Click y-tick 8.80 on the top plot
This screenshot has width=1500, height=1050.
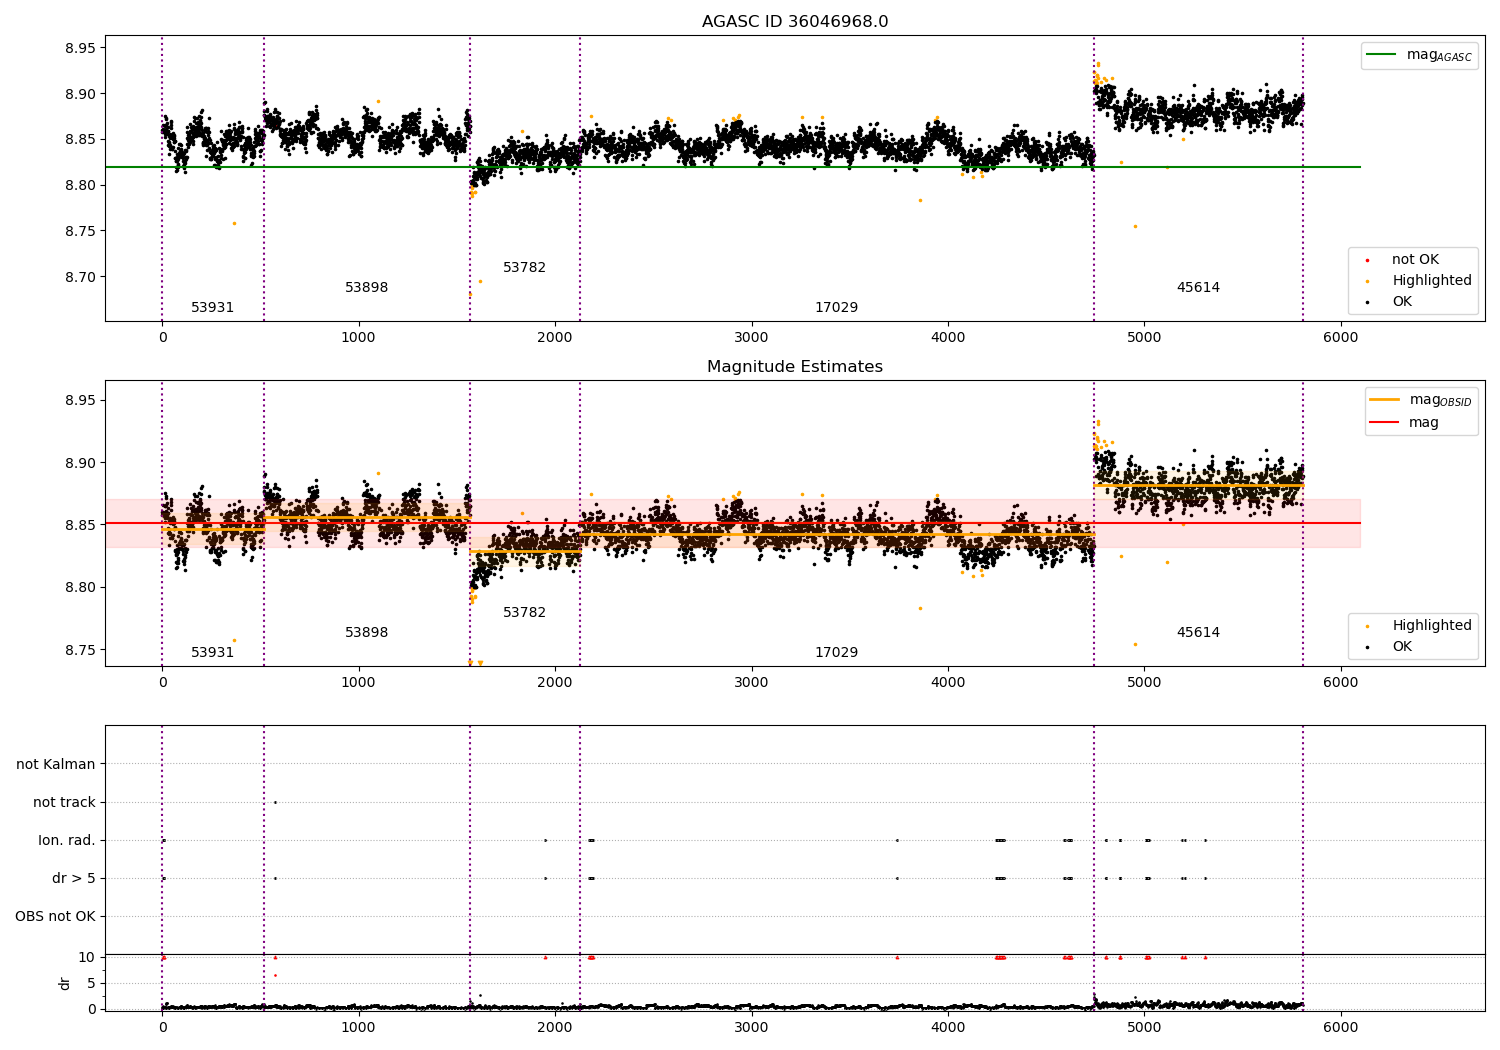(x=79, y=186)
